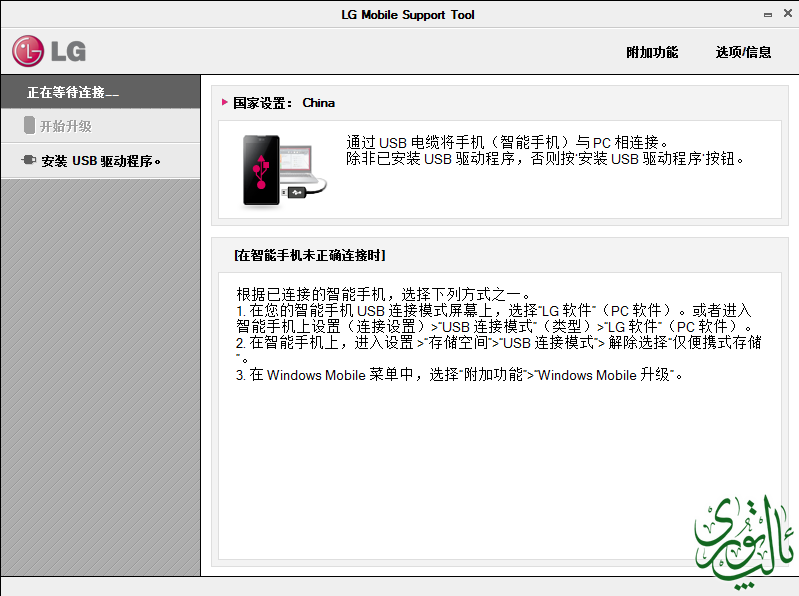Click instruction step 2 about 存储空间
This screenshot has width=799, height=596.
coord(499,350)
